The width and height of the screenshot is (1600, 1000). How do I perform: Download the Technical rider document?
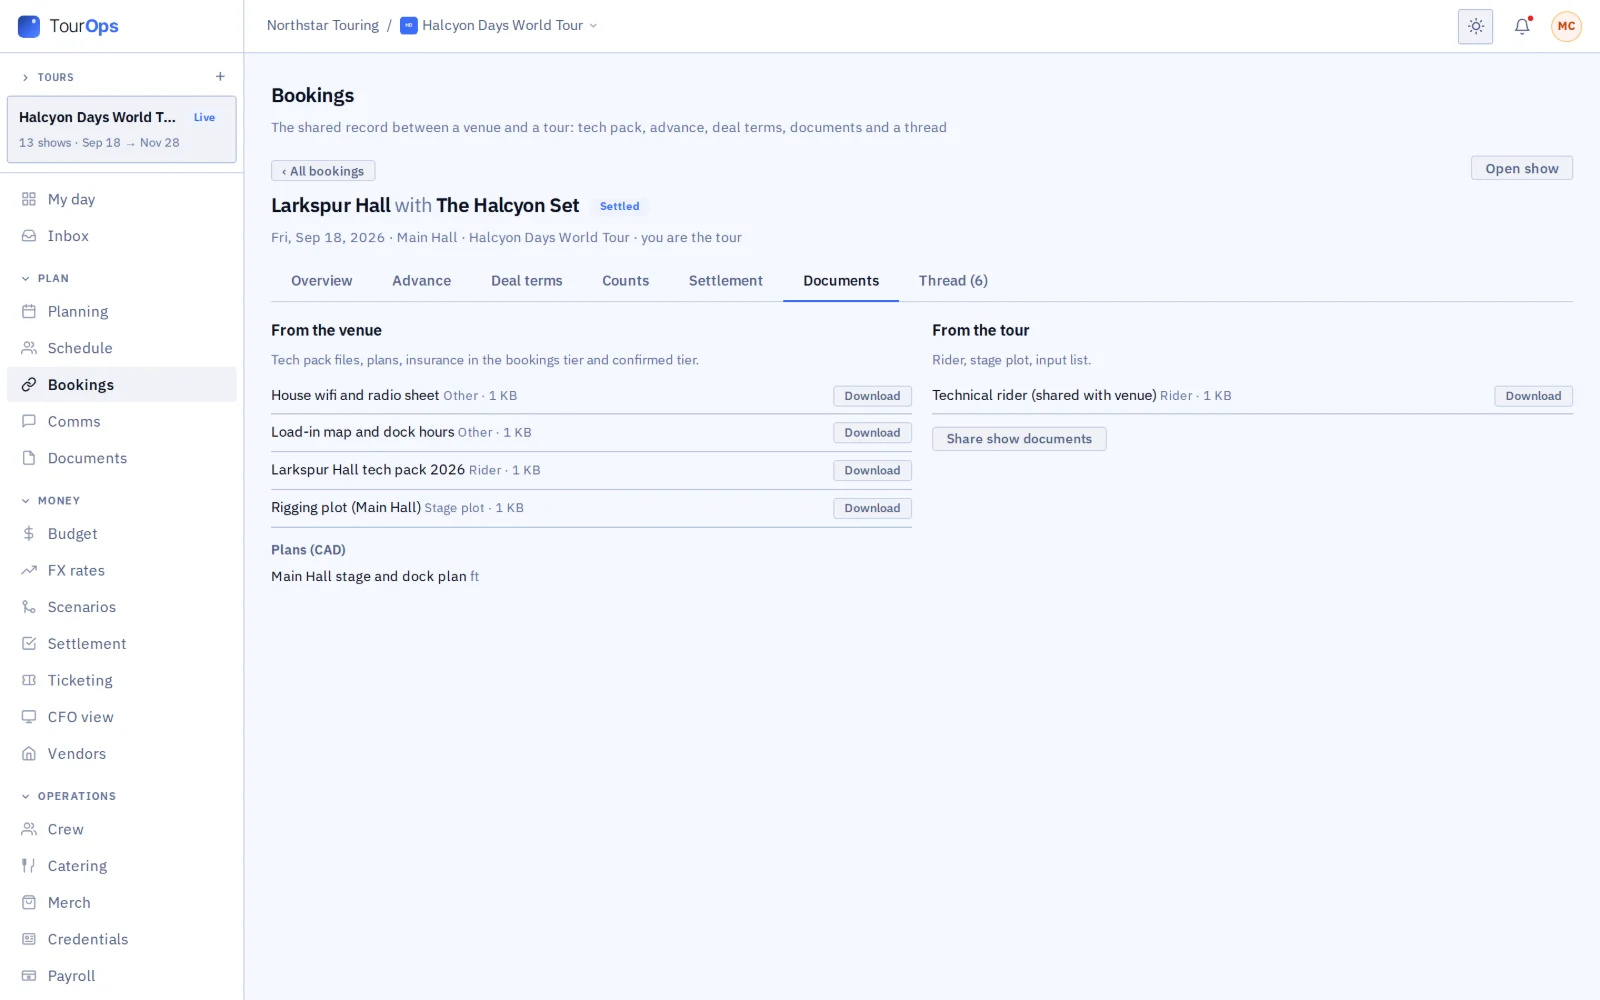[1533, 396]
